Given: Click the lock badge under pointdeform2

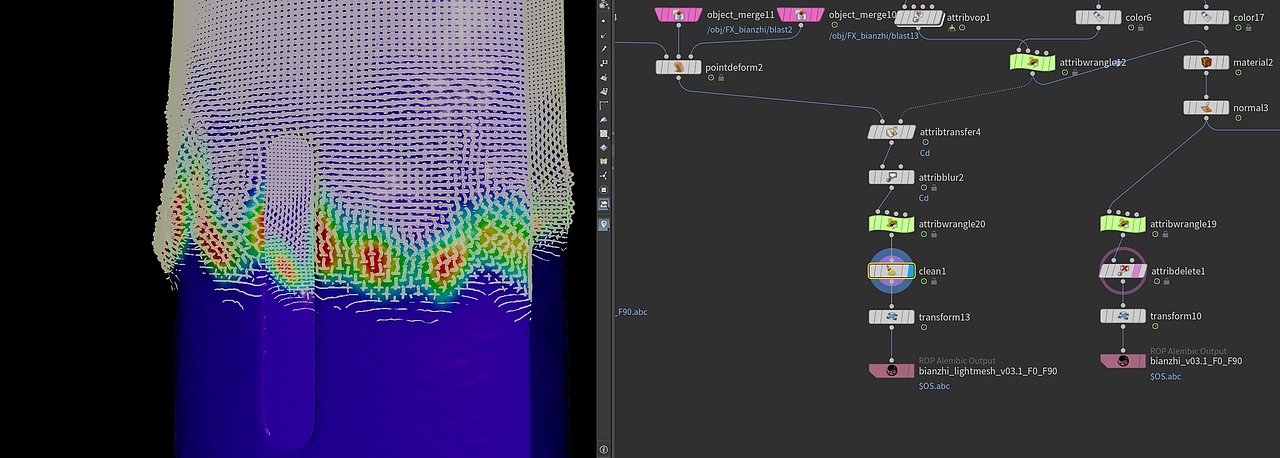Looking at the screenshot, I should pos(720,78).
